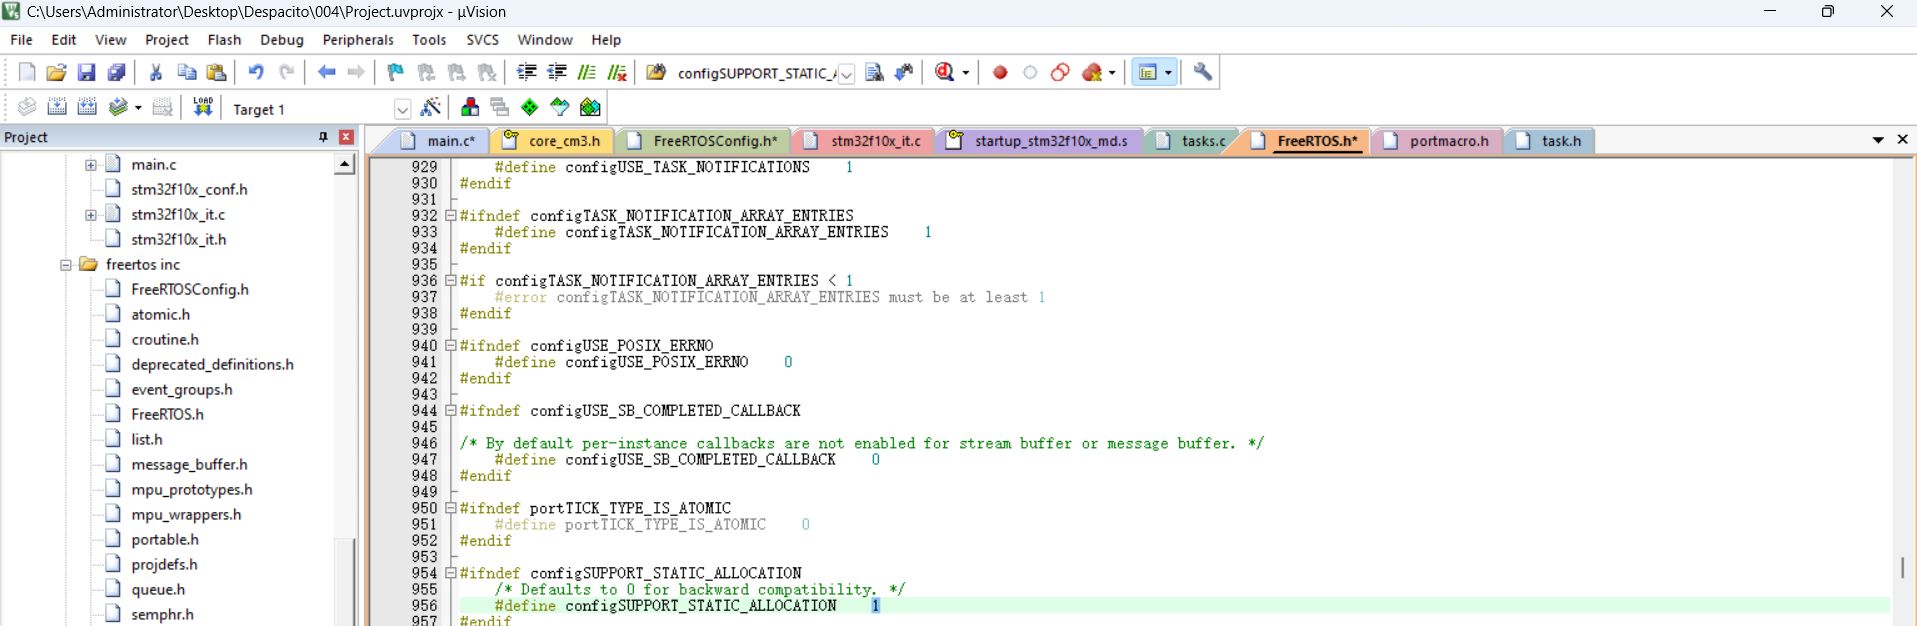Screen dimensions: 1917x626
Task: Open the Target 1 selection dropdown
Action: coord(402,109)
